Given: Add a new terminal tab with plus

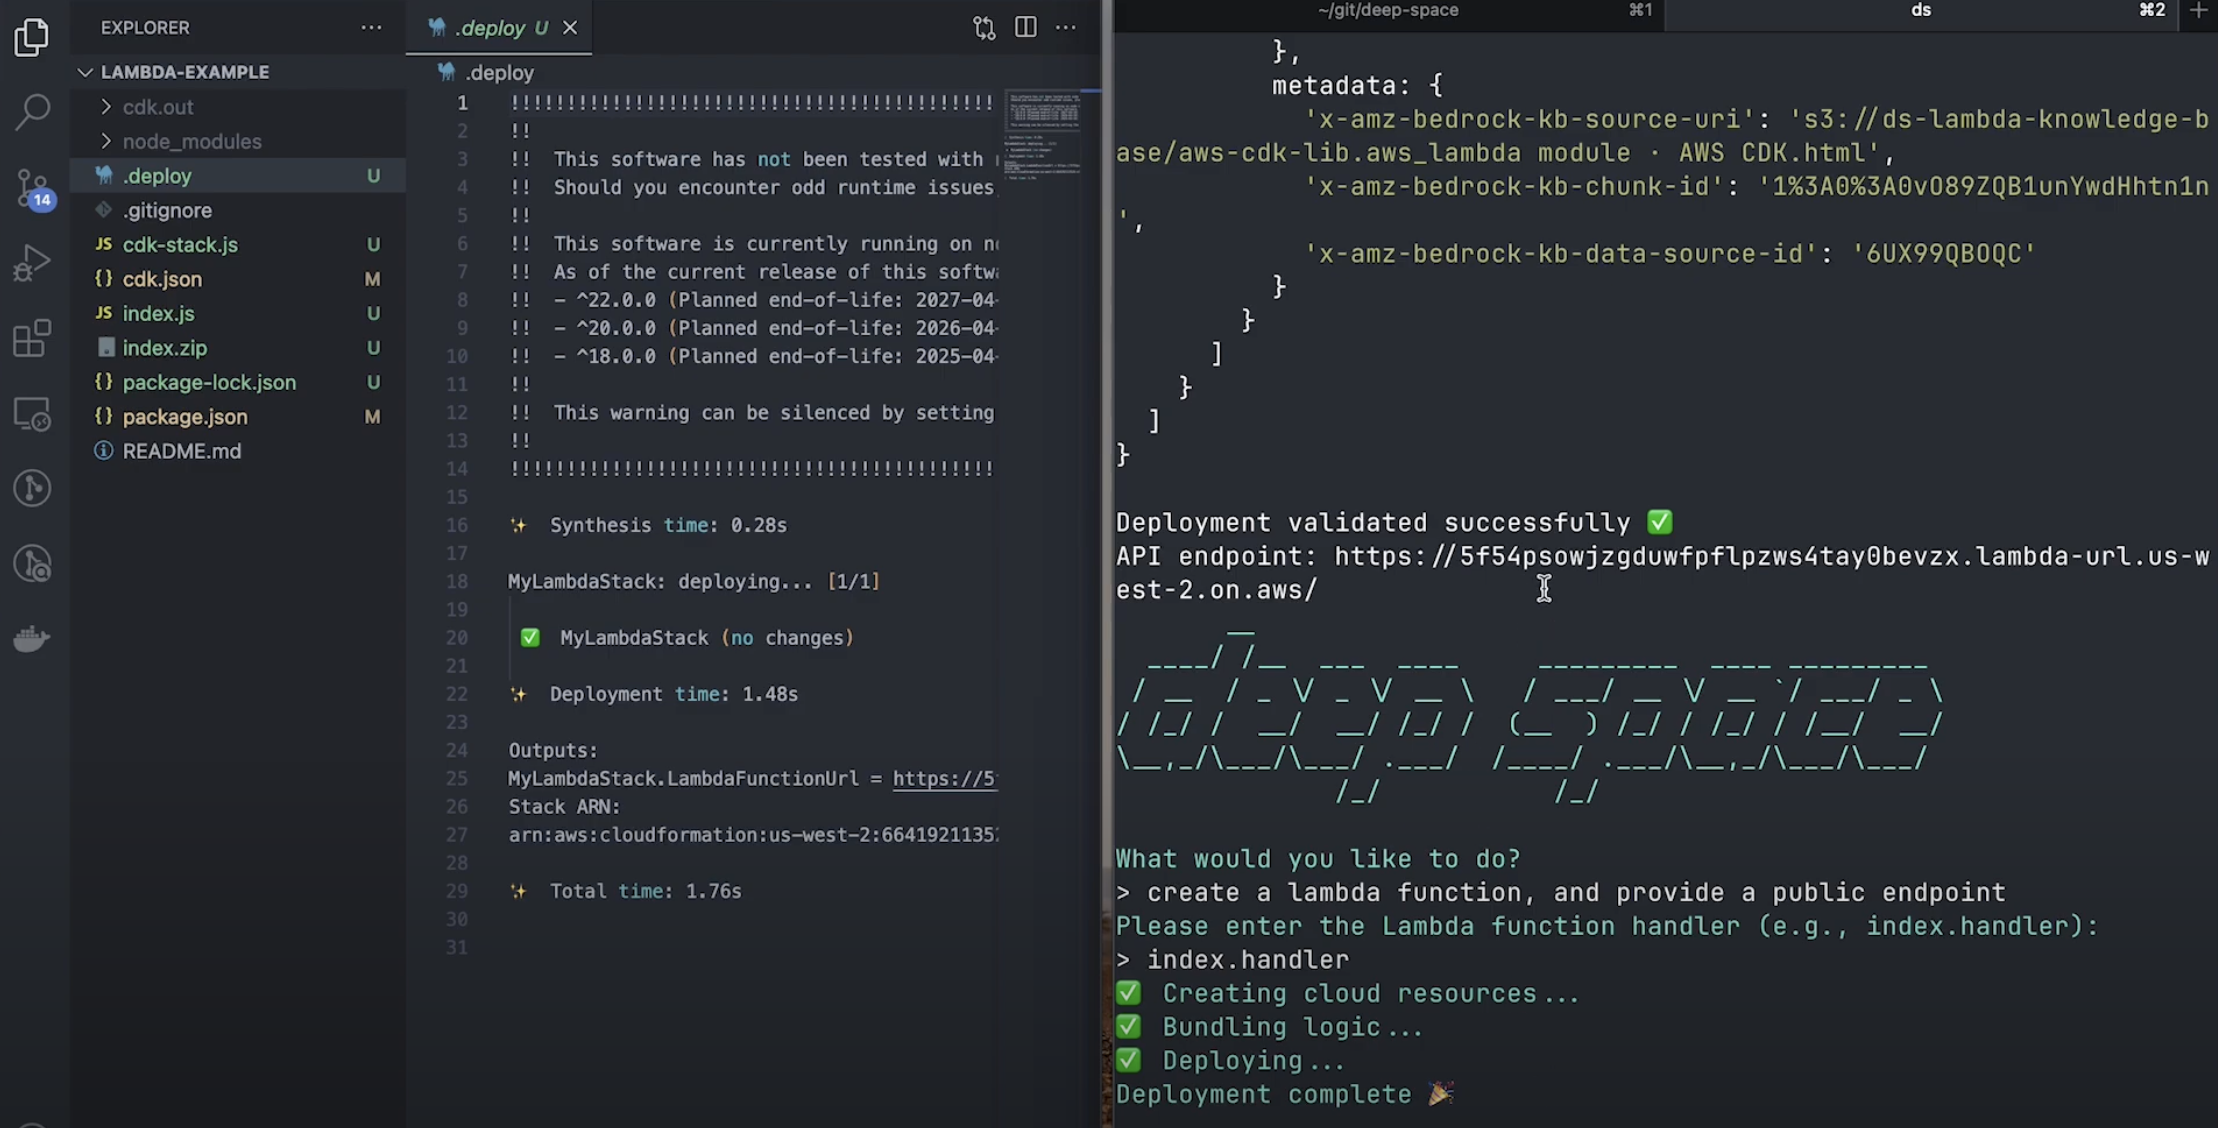Looking at the screenshot, I should (2198, 11).
